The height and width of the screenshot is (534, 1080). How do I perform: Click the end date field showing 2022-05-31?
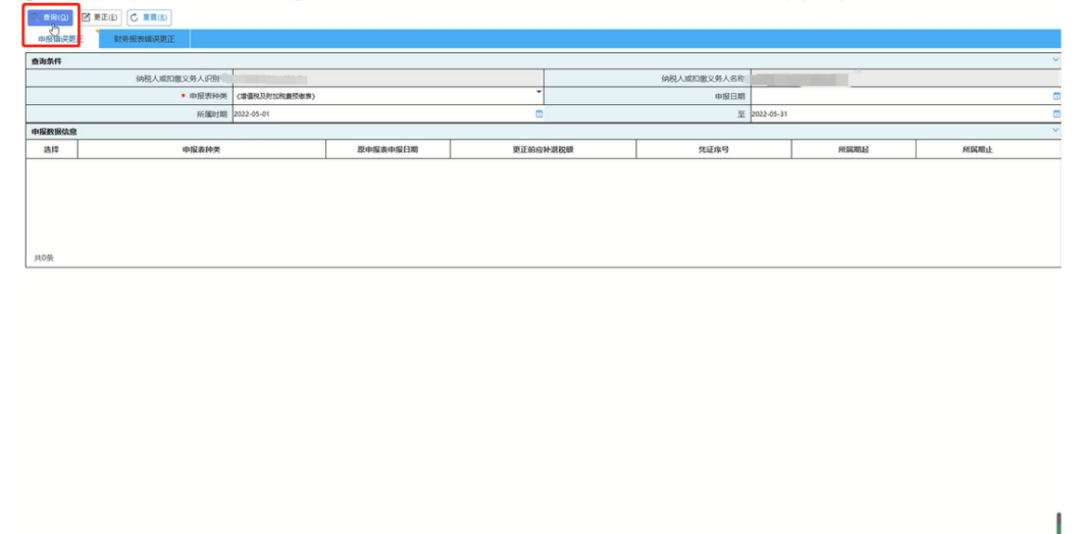pyautogui.click(x=906, y=114)
